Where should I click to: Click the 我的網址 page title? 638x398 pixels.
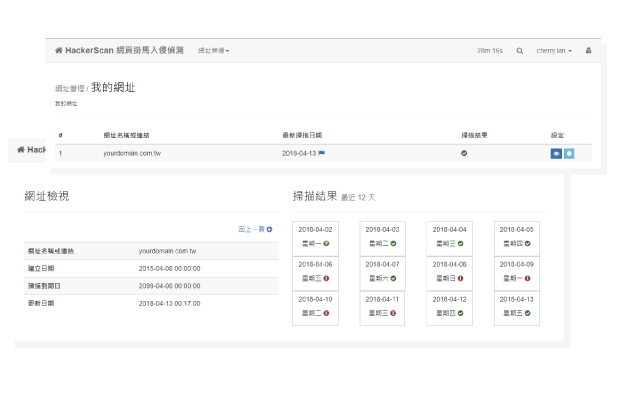point(113,87)
